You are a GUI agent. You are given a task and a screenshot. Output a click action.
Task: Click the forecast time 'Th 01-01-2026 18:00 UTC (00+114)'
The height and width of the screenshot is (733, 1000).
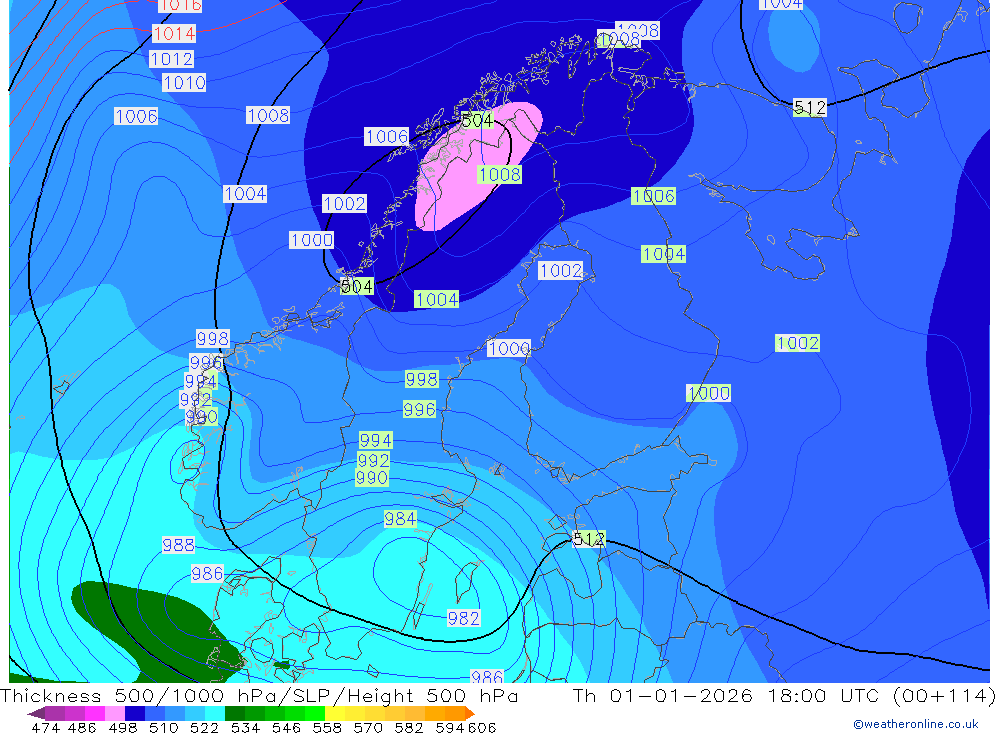click(x=784, y=695)
